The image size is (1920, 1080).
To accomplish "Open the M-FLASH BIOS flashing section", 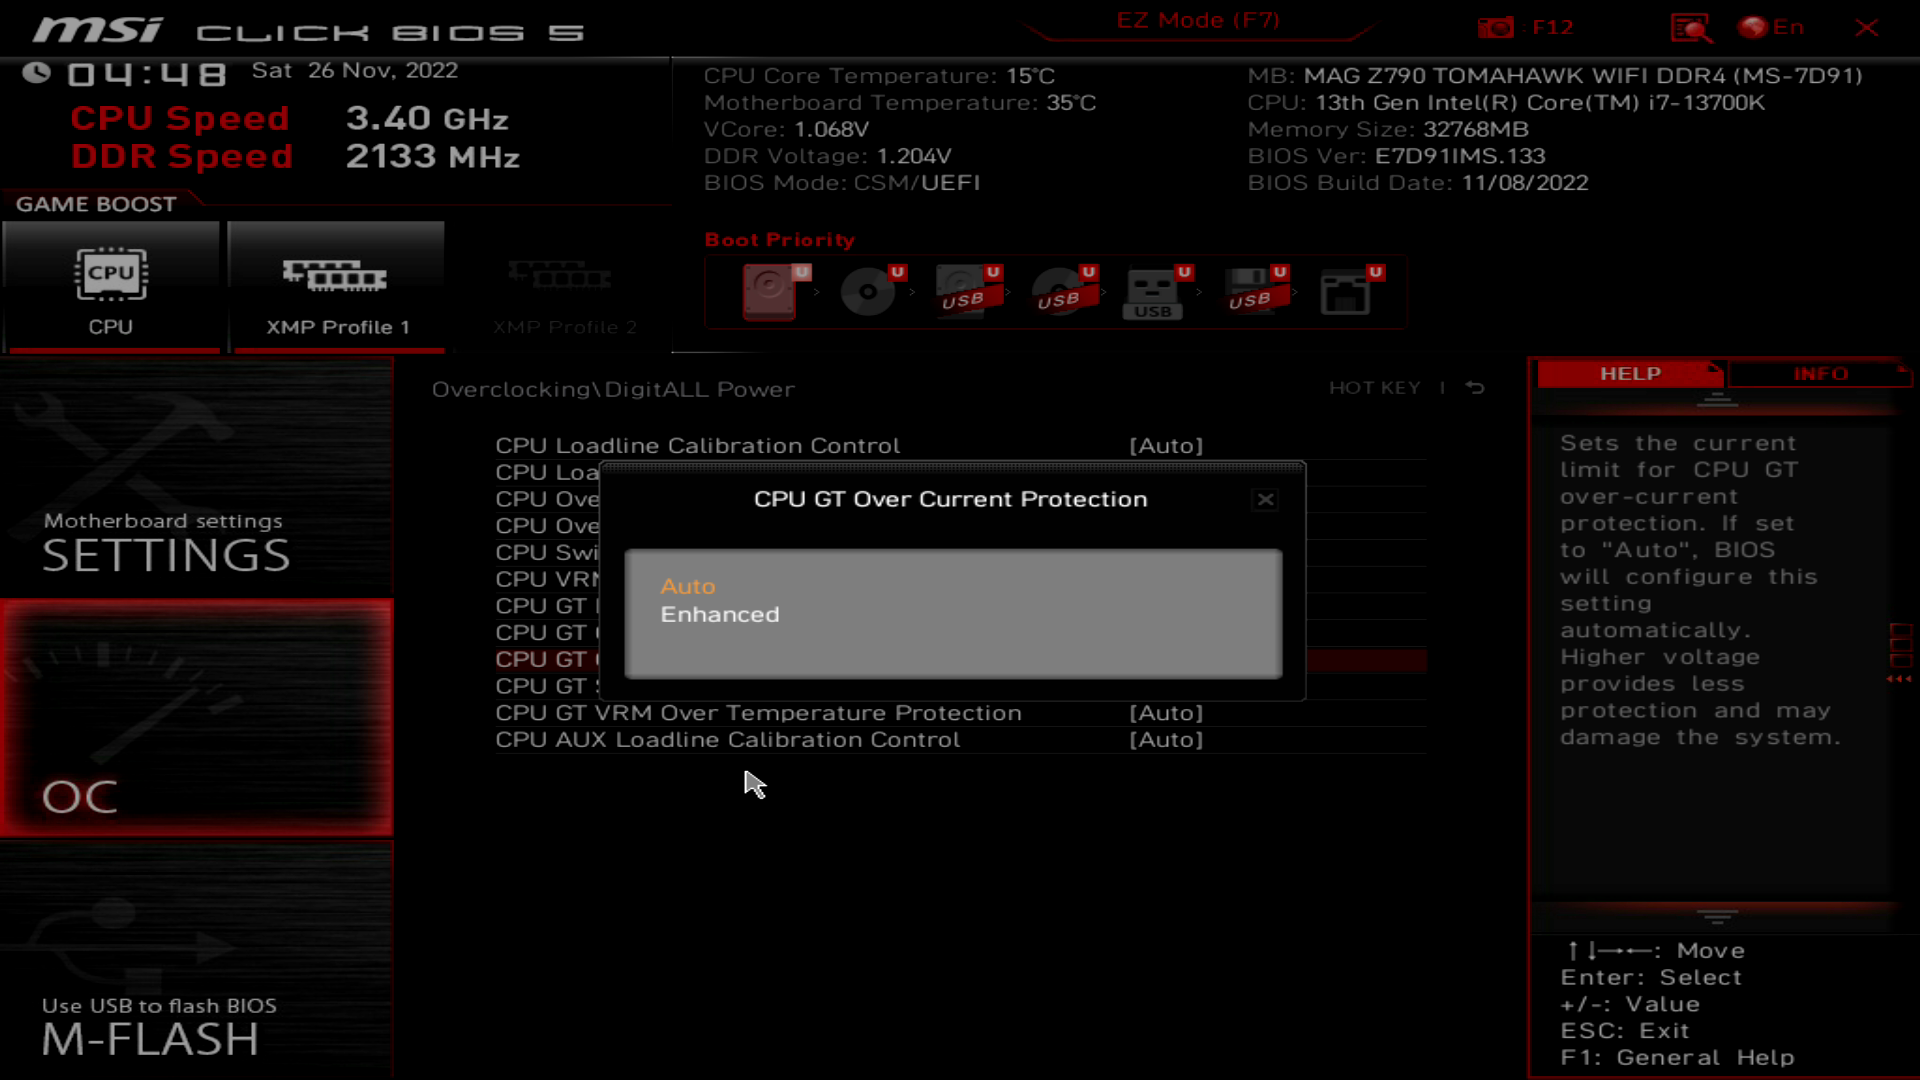I will pyautogui.click(x=197, y=960).
